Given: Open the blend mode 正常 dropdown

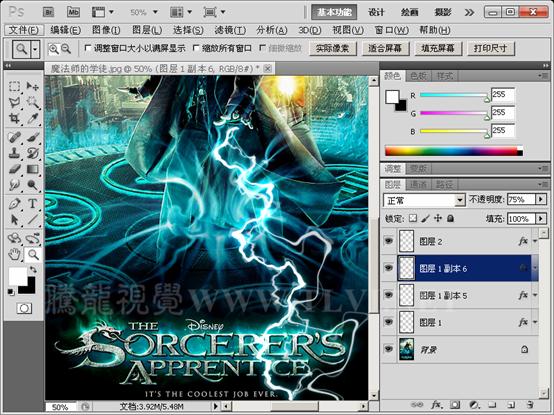Looking at the screenshot, I should coord(459,200).
